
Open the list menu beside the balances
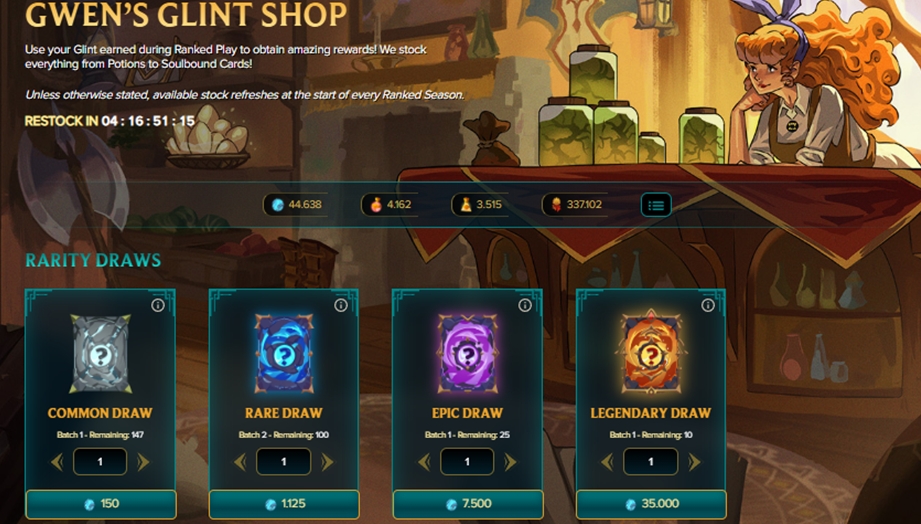coord(656,205)
